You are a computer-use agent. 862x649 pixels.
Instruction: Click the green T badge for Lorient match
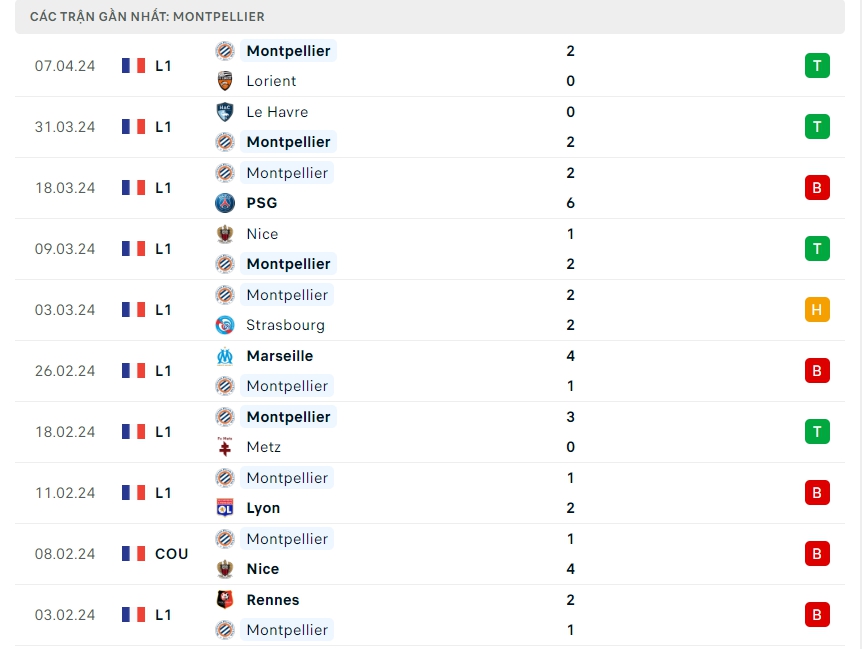tap(817, 66)
